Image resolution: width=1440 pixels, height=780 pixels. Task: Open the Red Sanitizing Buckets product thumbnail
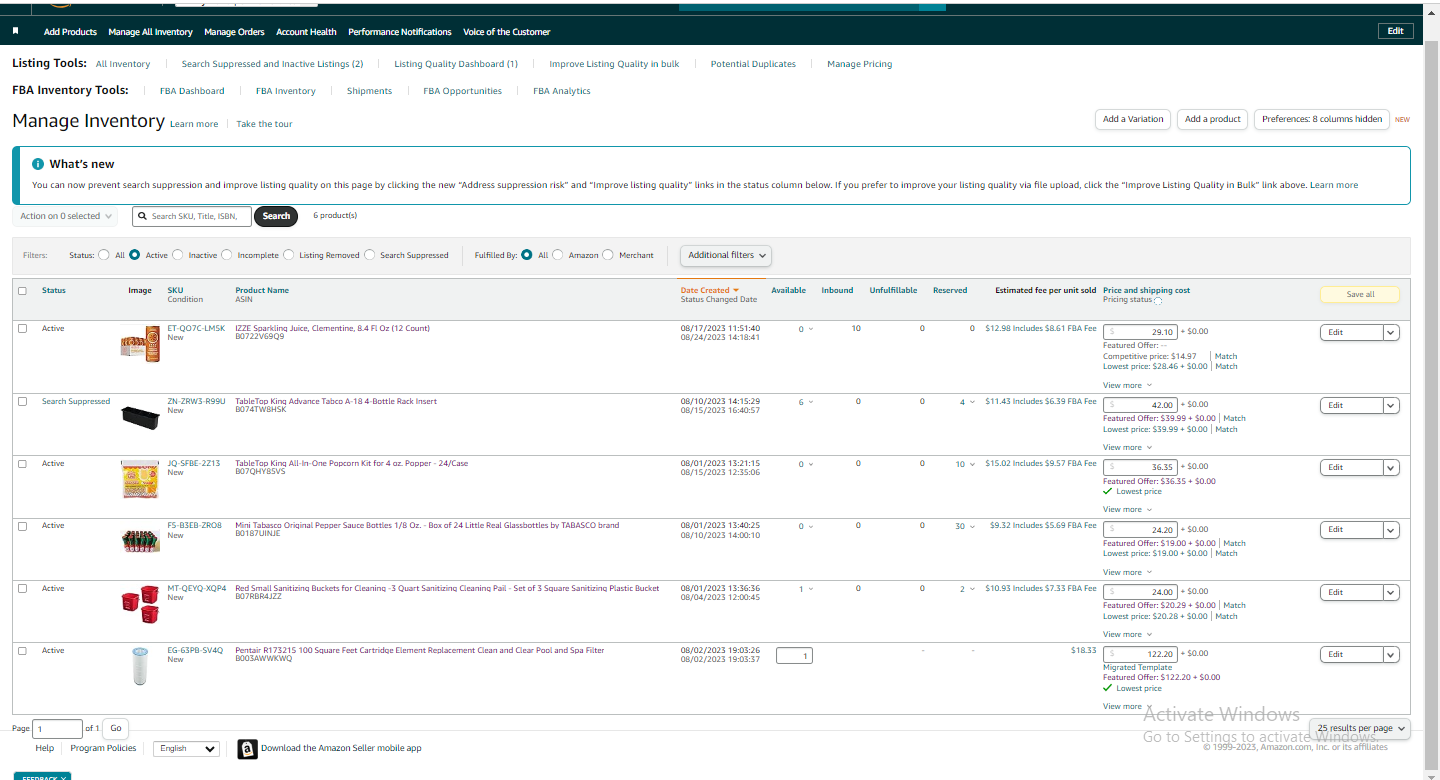click(x=140, y=605)
